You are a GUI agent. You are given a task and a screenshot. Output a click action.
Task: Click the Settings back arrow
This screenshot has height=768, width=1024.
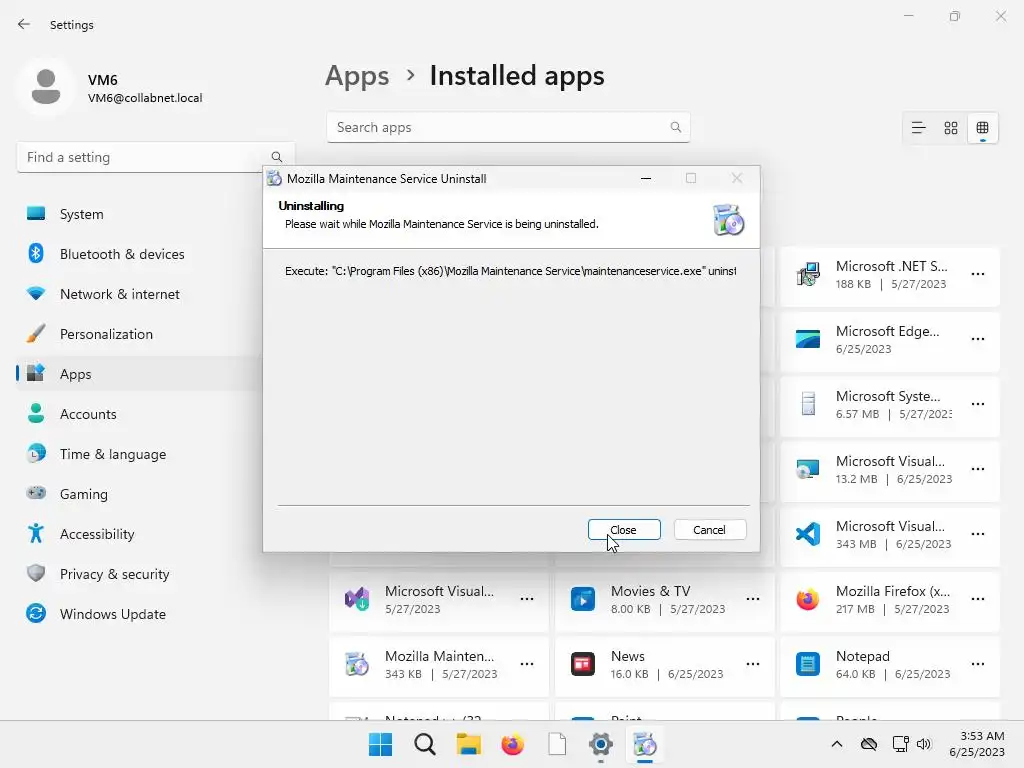[x=24, y=24]
